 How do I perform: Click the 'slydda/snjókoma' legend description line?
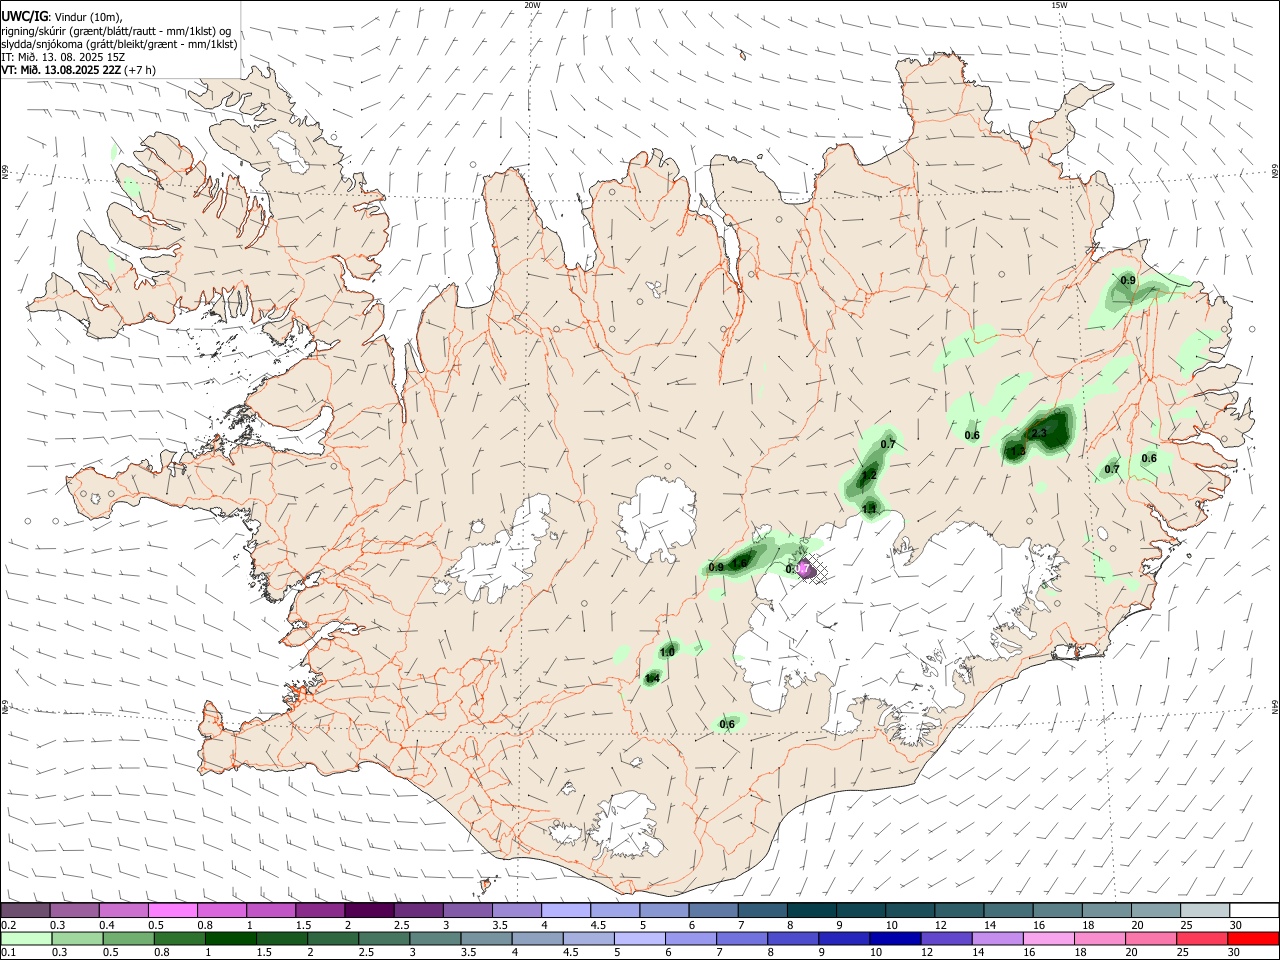pos(120,44)
